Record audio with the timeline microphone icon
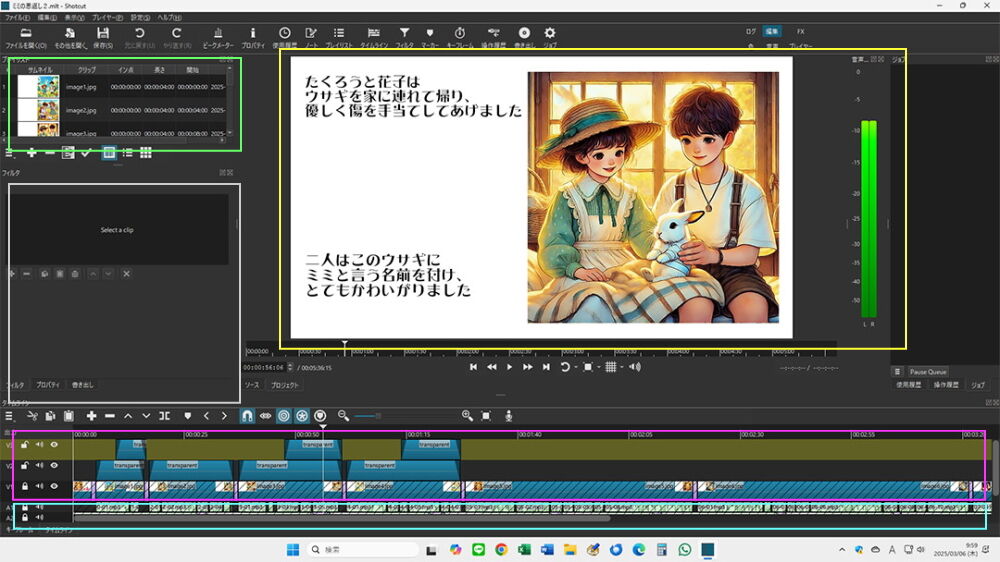 [508, 416]
